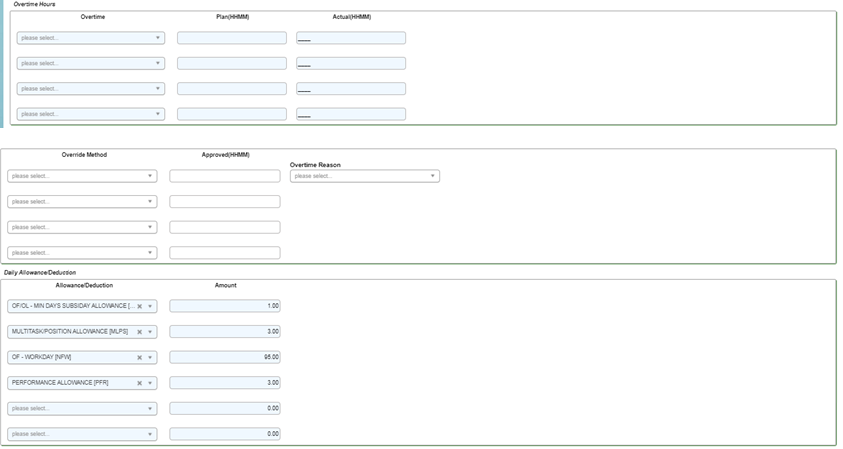Open dropdown arrow of OF - Workday row
This screenshot has width=843, height=449.
151,357
